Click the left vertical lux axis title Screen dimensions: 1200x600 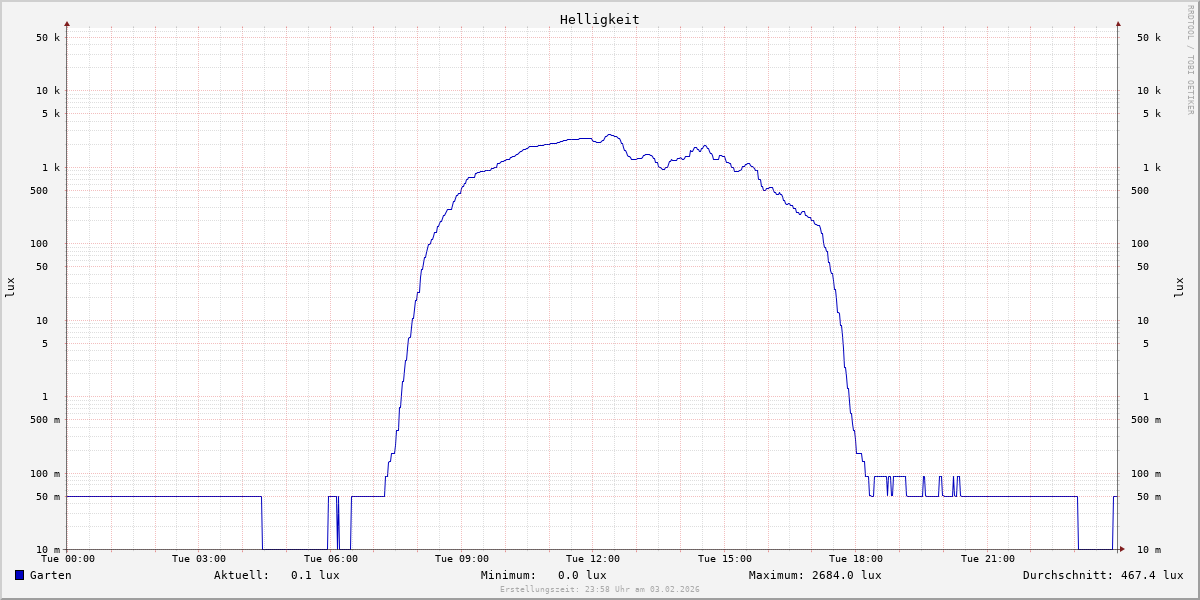point(10,287)
